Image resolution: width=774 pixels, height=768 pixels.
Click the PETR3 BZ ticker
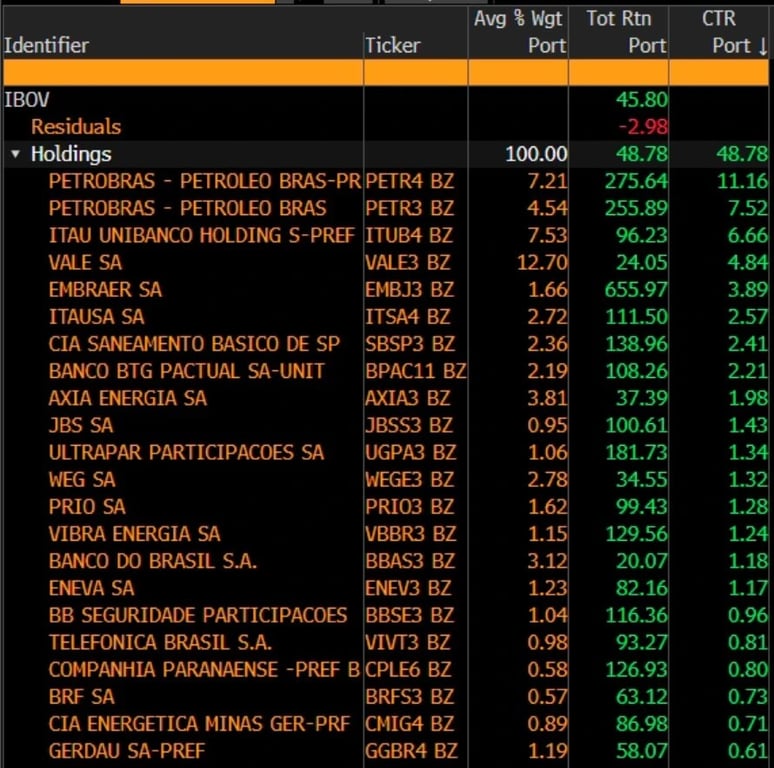pos(409,208)
